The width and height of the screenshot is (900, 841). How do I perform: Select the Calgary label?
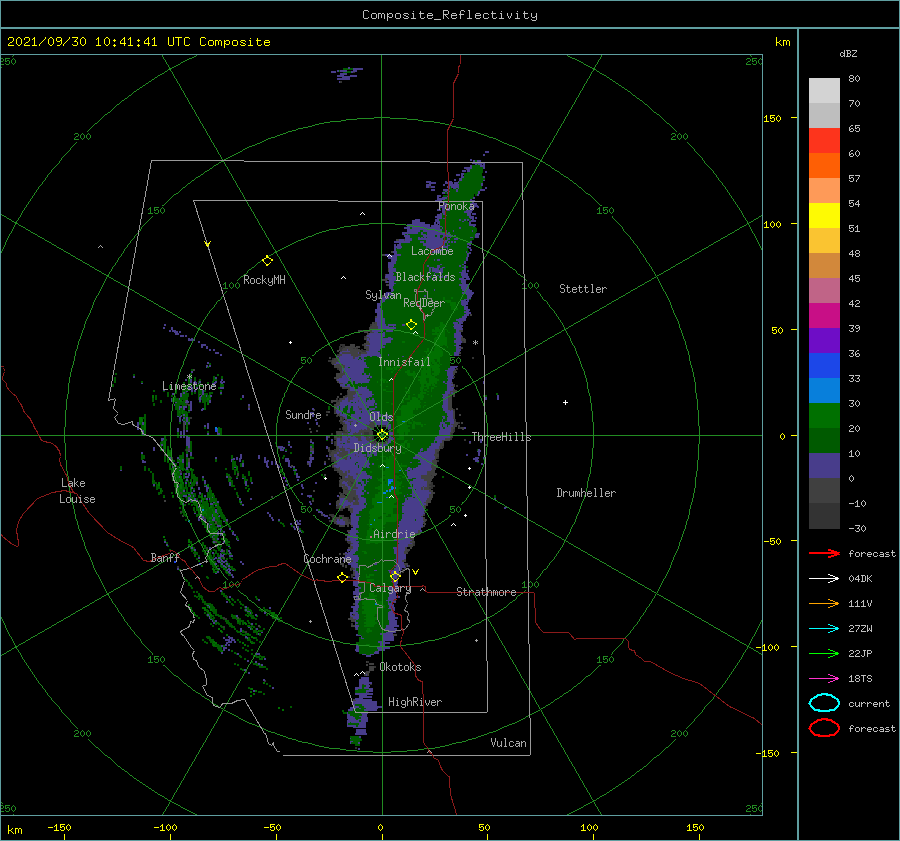pos(390,588)
